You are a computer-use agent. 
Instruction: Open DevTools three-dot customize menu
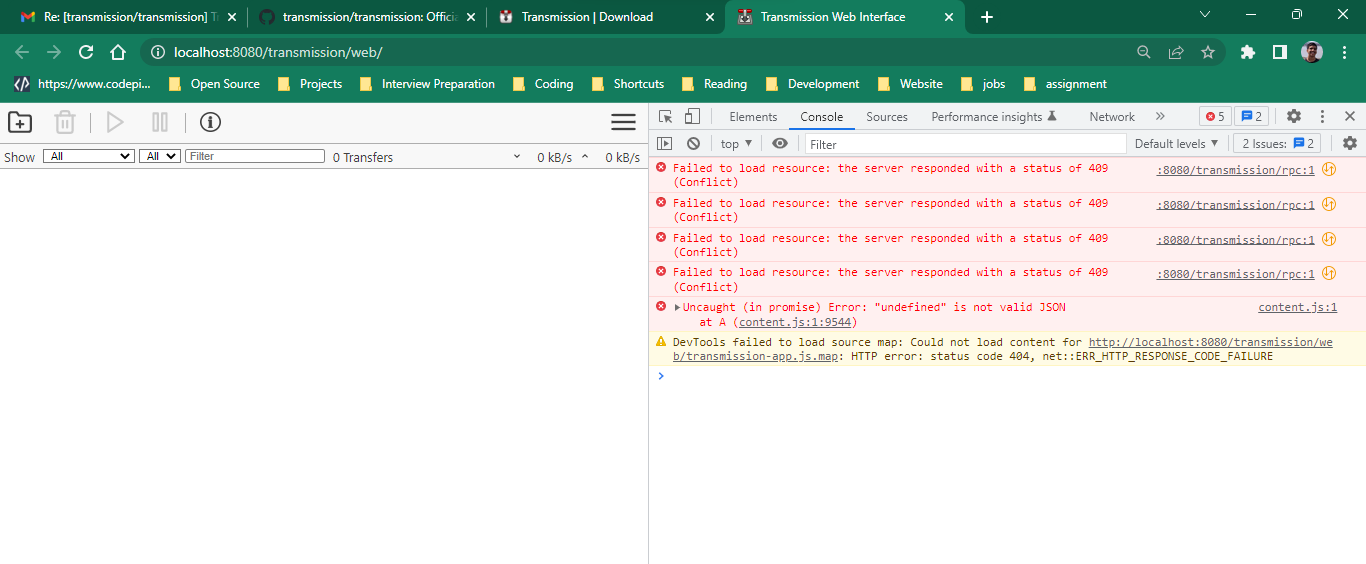[x=1322, y=116]
